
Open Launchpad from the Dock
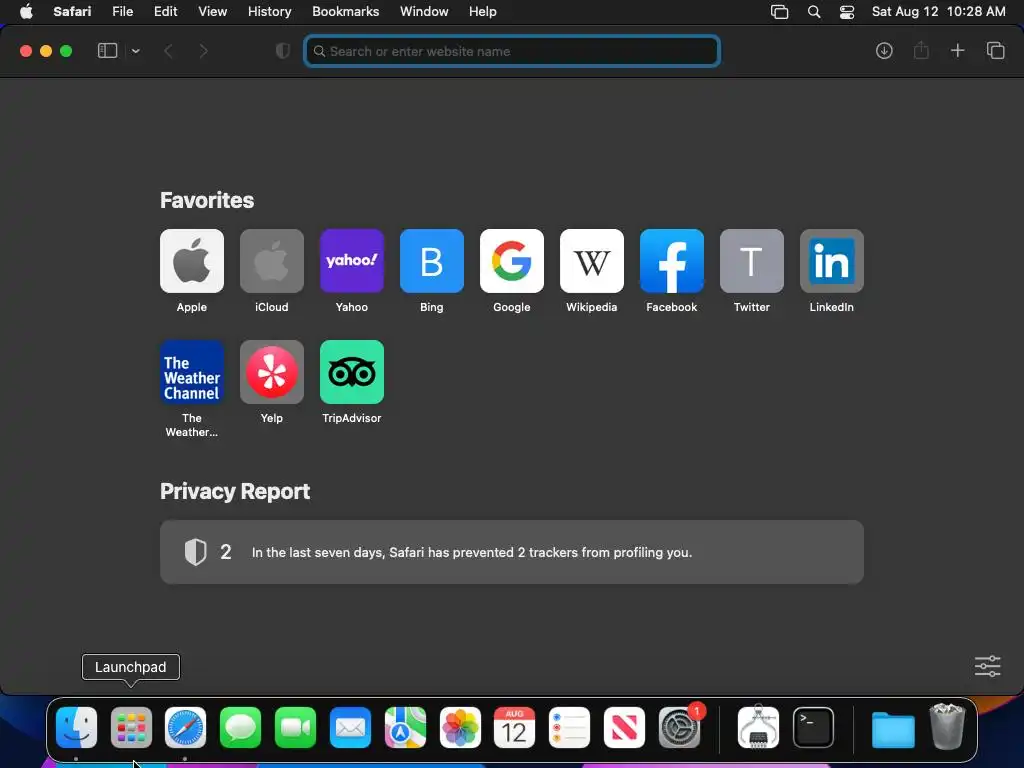click(x=131, y=728)
